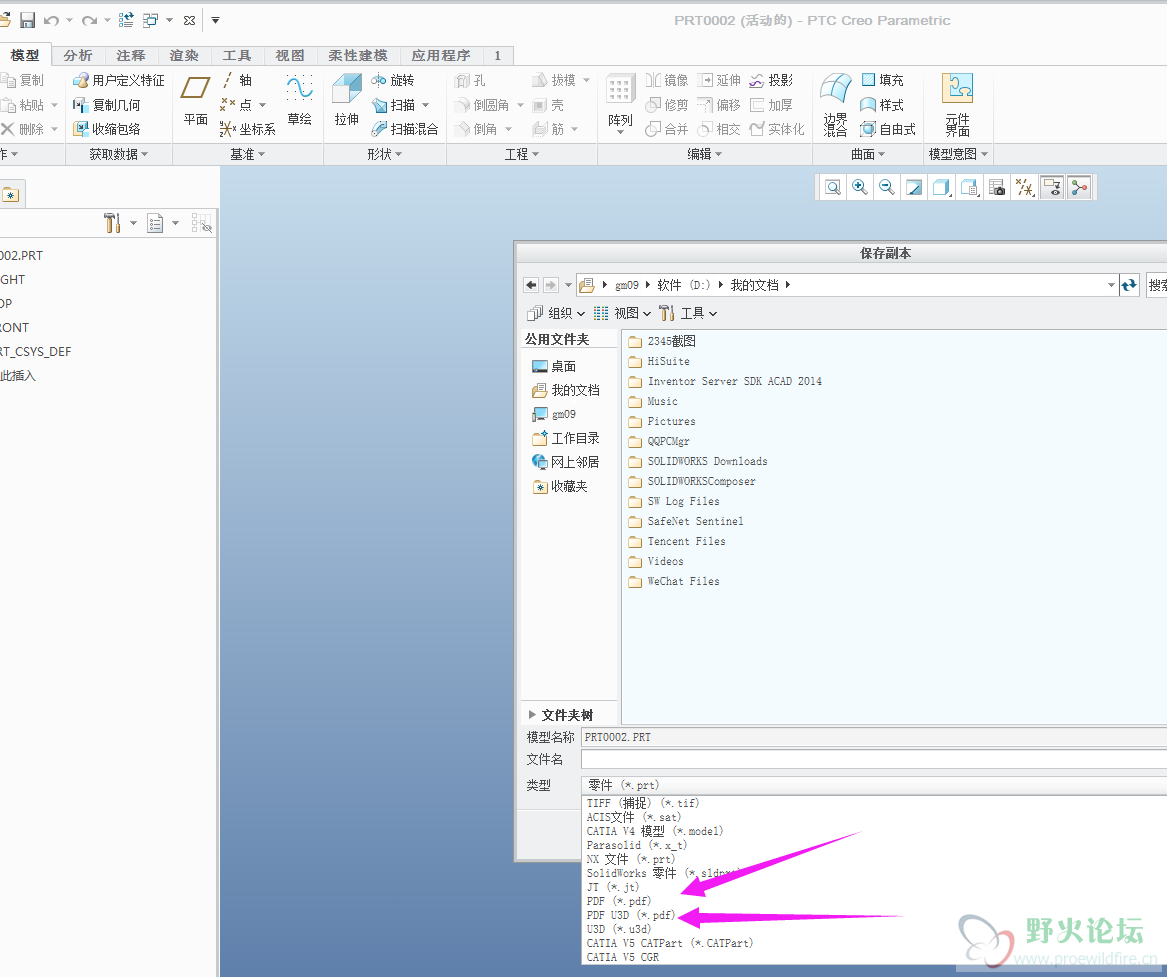Open the WeChat Files folder
The height and width of the screenshot is (977, 1167).
[674, 581]
